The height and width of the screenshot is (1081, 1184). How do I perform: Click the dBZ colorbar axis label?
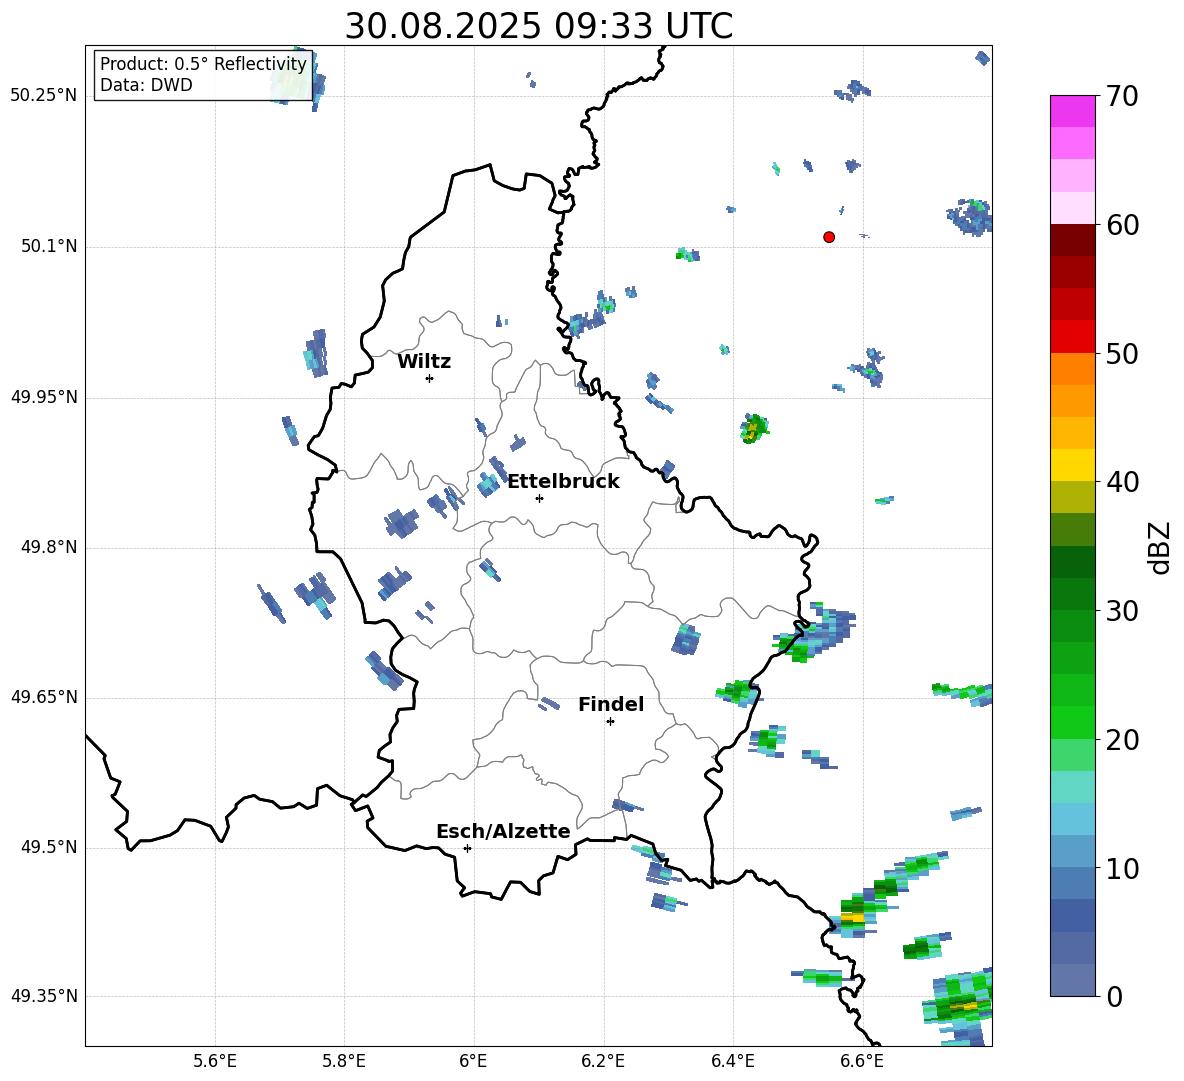tap(1158, 547)
